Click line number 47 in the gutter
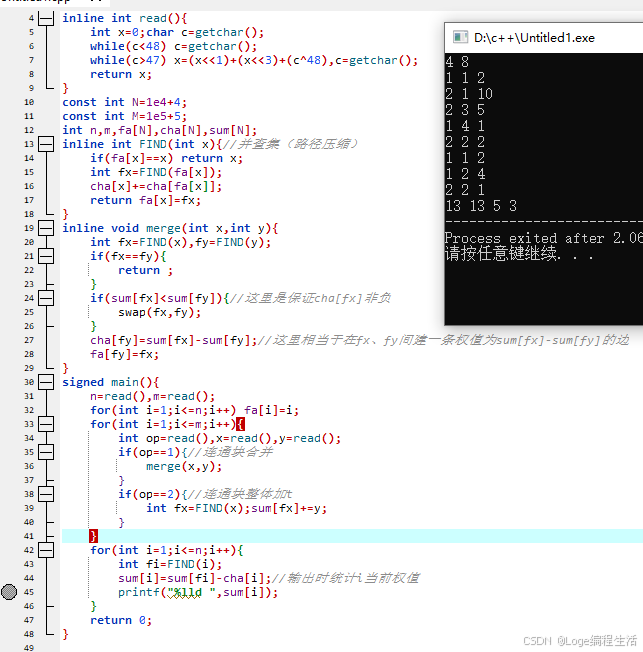The image size is (643, 652). coord(29,620)
